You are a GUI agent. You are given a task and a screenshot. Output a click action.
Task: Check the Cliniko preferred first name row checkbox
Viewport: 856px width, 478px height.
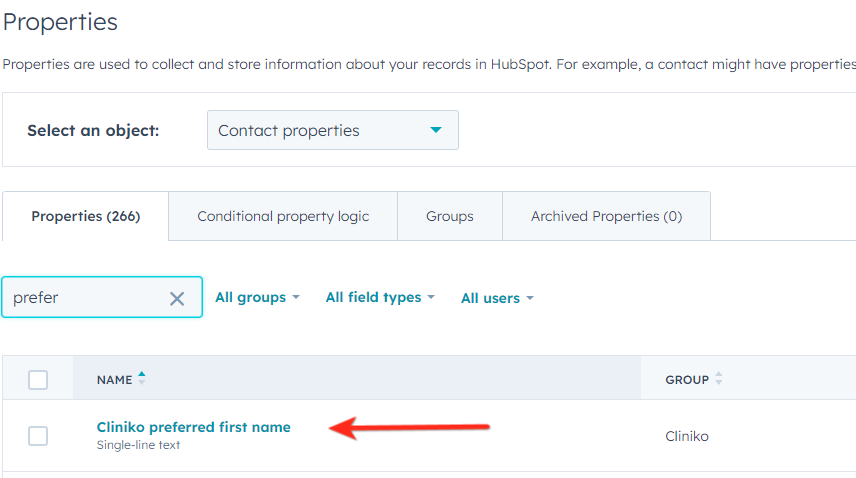38,435
